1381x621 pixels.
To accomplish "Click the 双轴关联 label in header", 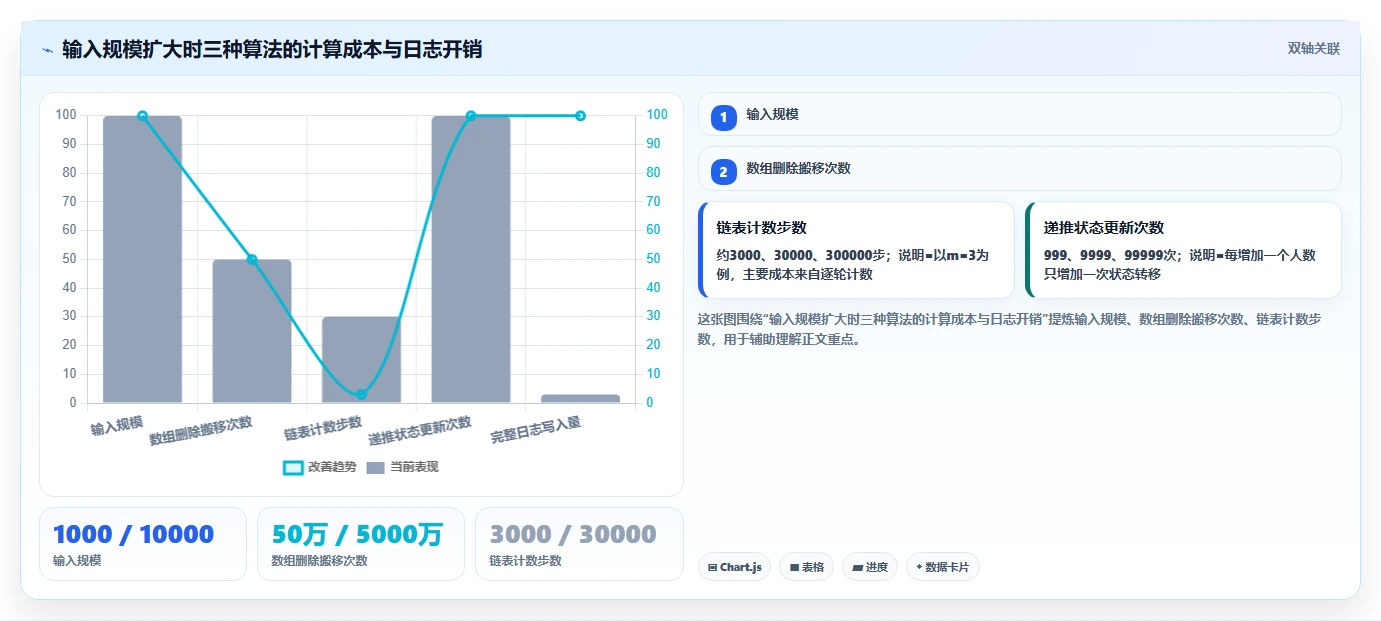I will 1313,49.
